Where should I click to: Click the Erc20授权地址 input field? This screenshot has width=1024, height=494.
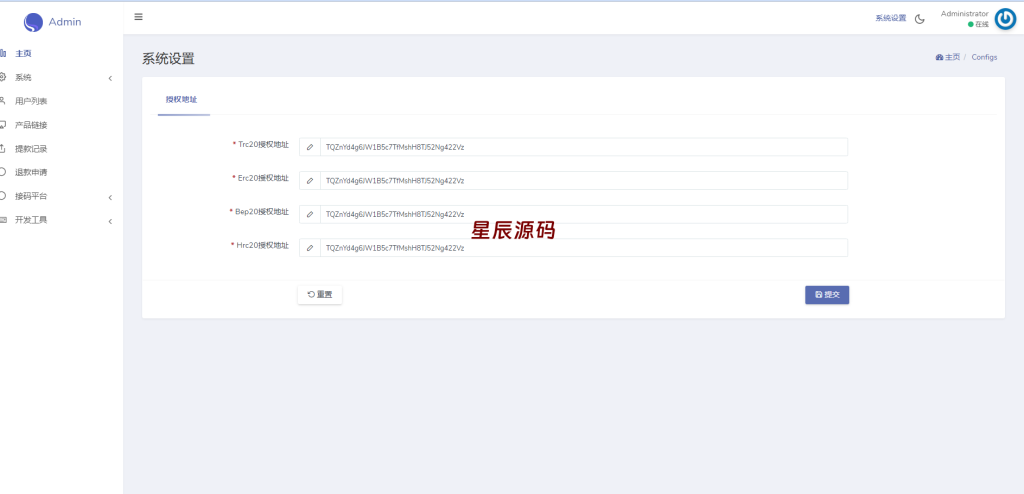pyautogui.click(x=584, y=180)
